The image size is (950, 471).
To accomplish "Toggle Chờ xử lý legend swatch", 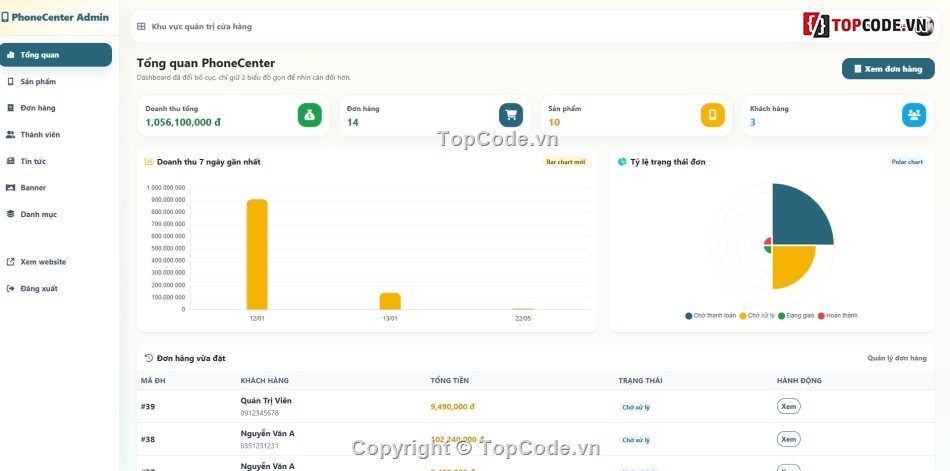I will 743,316.
